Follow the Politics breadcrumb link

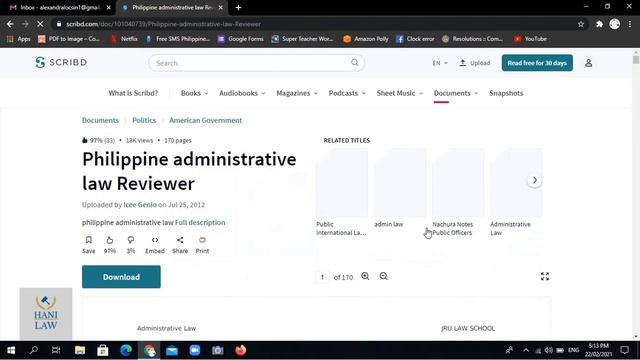click(x=144, y=120)
